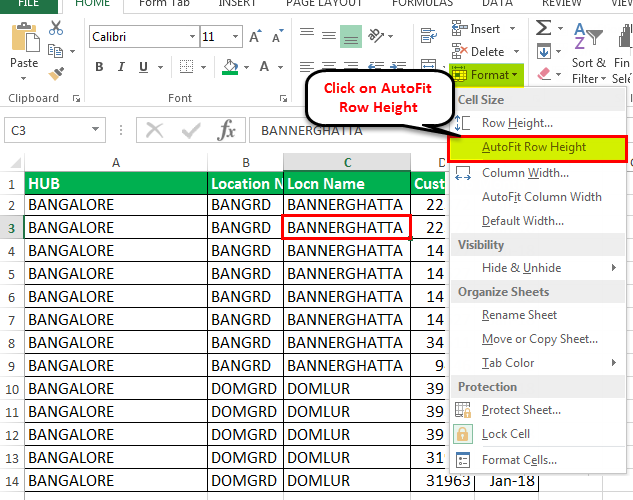Screen dimensions: 633x500
Task: Click the formula bar Cancel X icon
Action: (154, 130)
